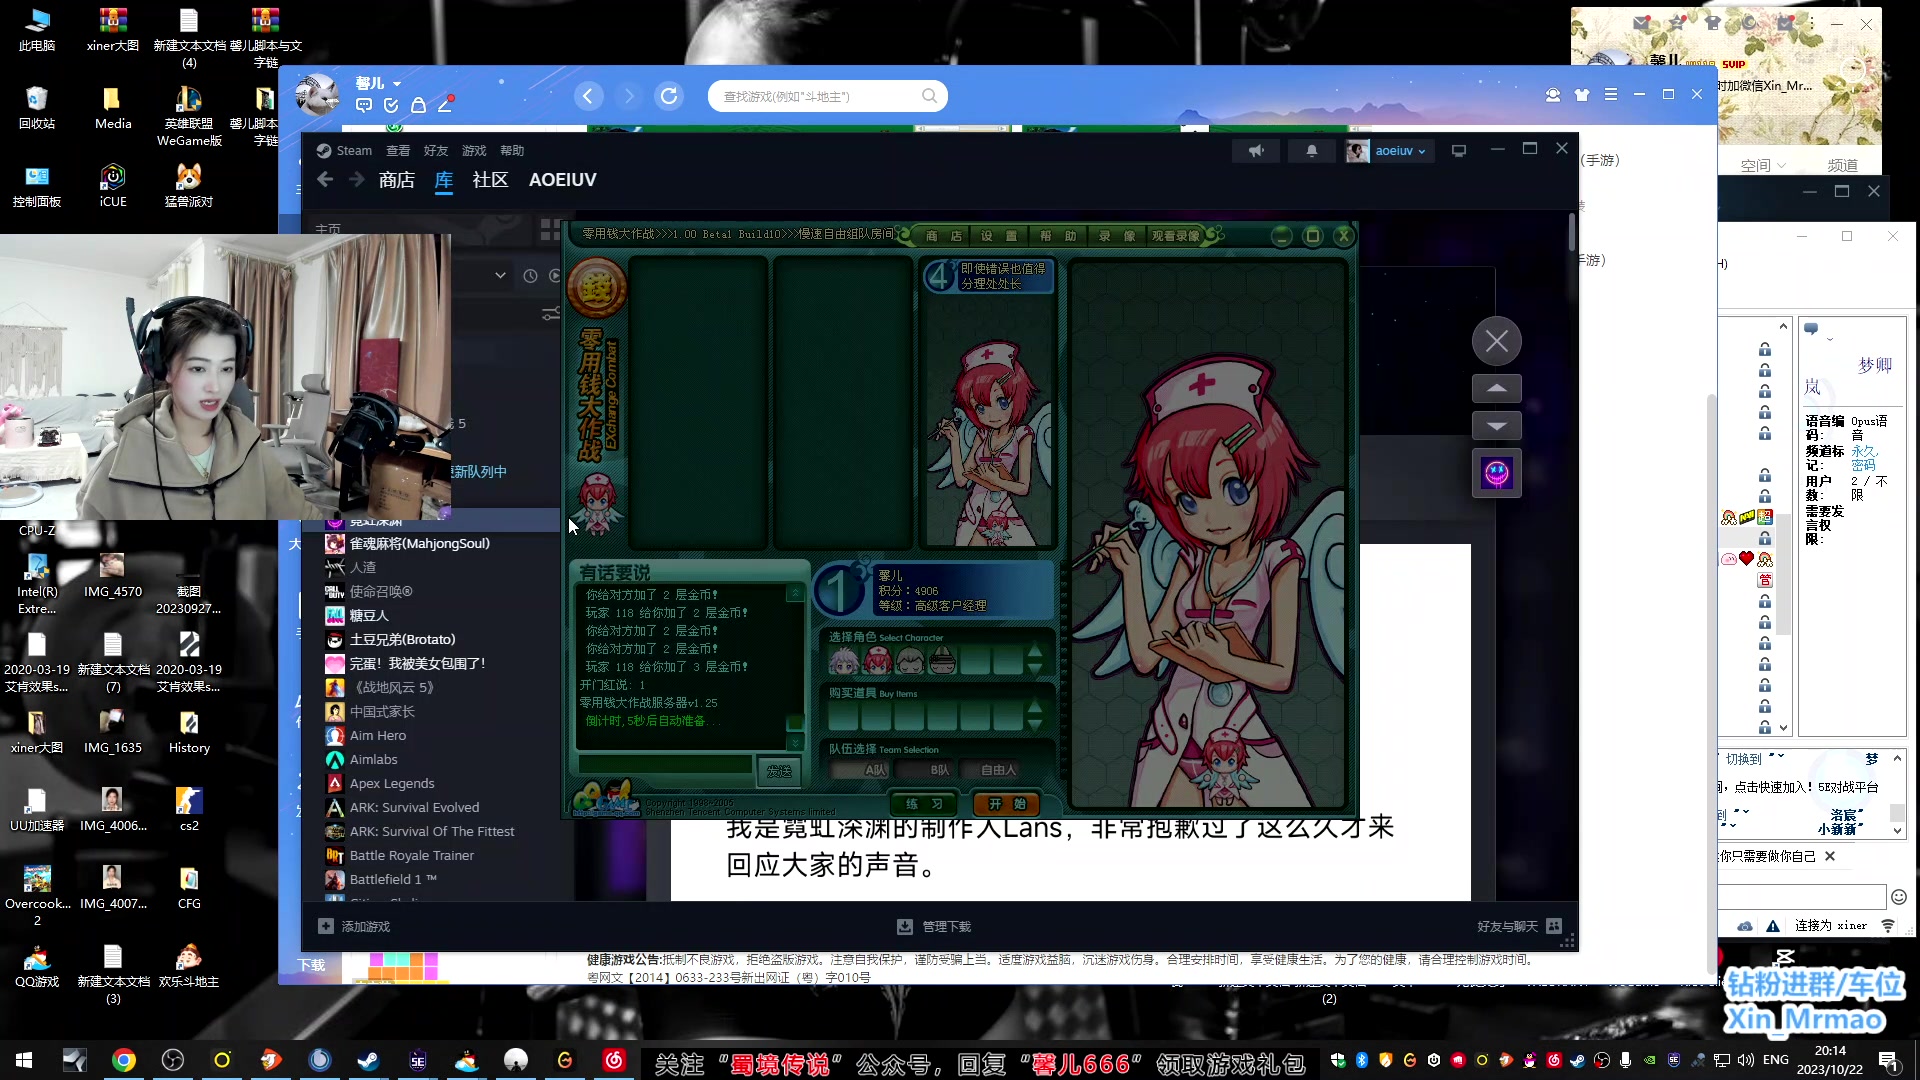The image size is (1920, 1080).
Task: Select Aim Hero in Steam library
Action: (378, 736)
